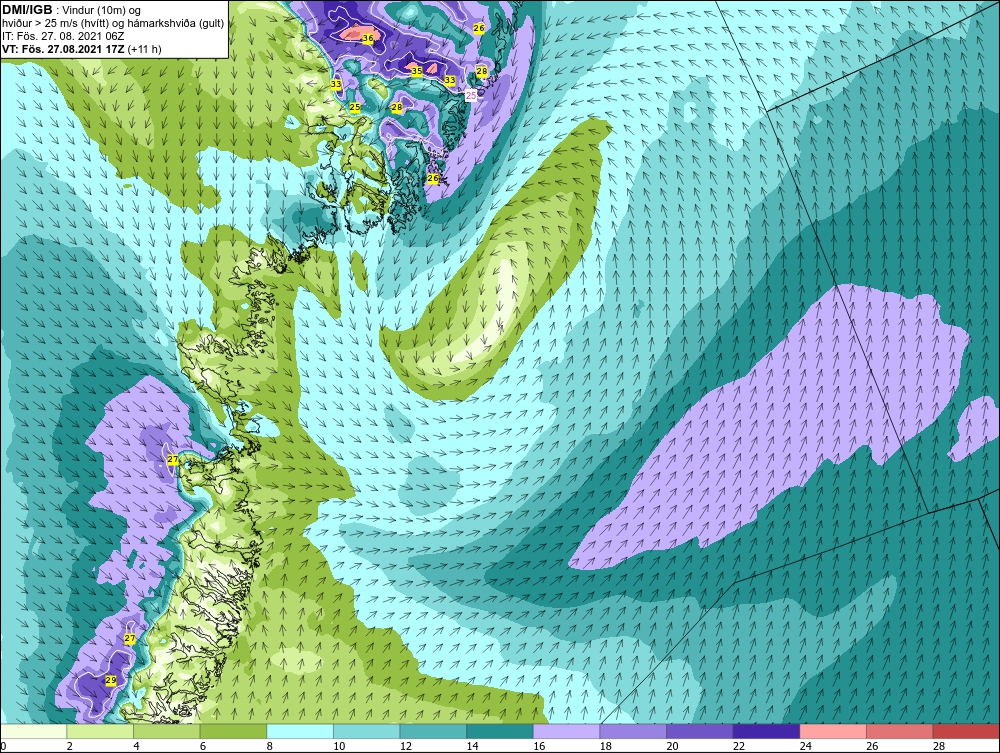Pick the 0–2 m/s palest swatch in color bar
The height and width of the screenshot is (753, 1000).
point(34,731)
